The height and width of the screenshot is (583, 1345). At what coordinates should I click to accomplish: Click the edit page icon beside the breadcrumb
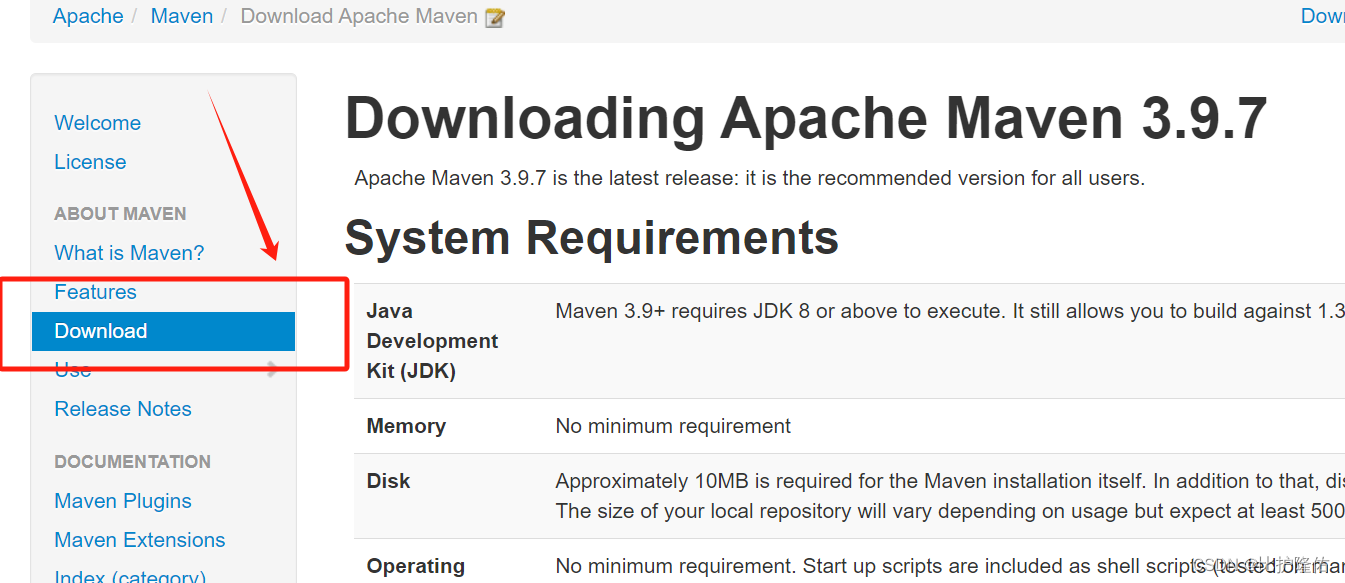pos(495,18)
